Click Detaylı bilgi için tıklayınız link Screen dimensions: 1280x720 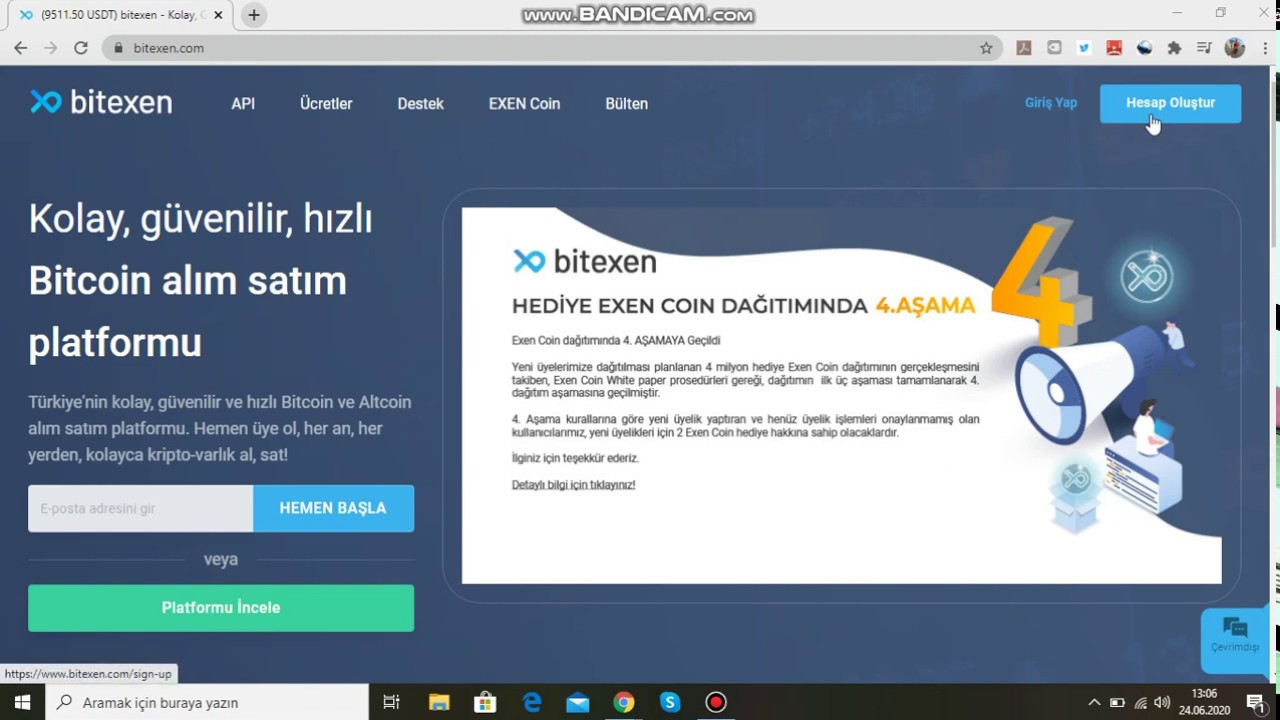coord(573,485)
